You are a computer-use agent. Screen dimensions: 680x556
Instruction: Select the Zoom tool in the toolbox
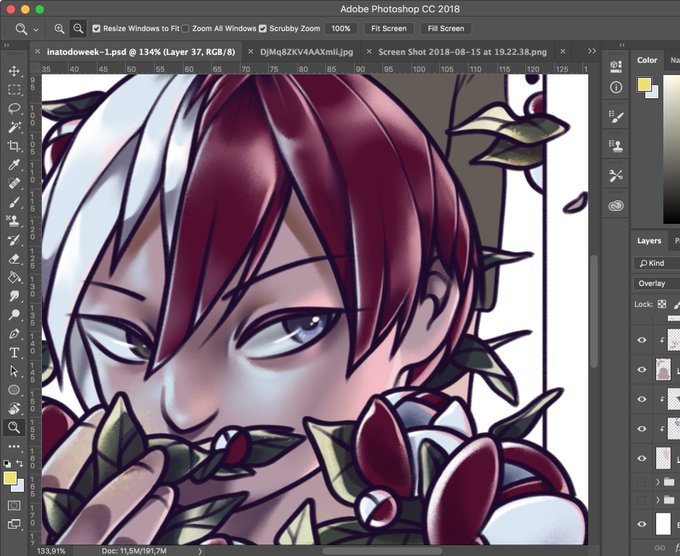(x=14, y=428)
